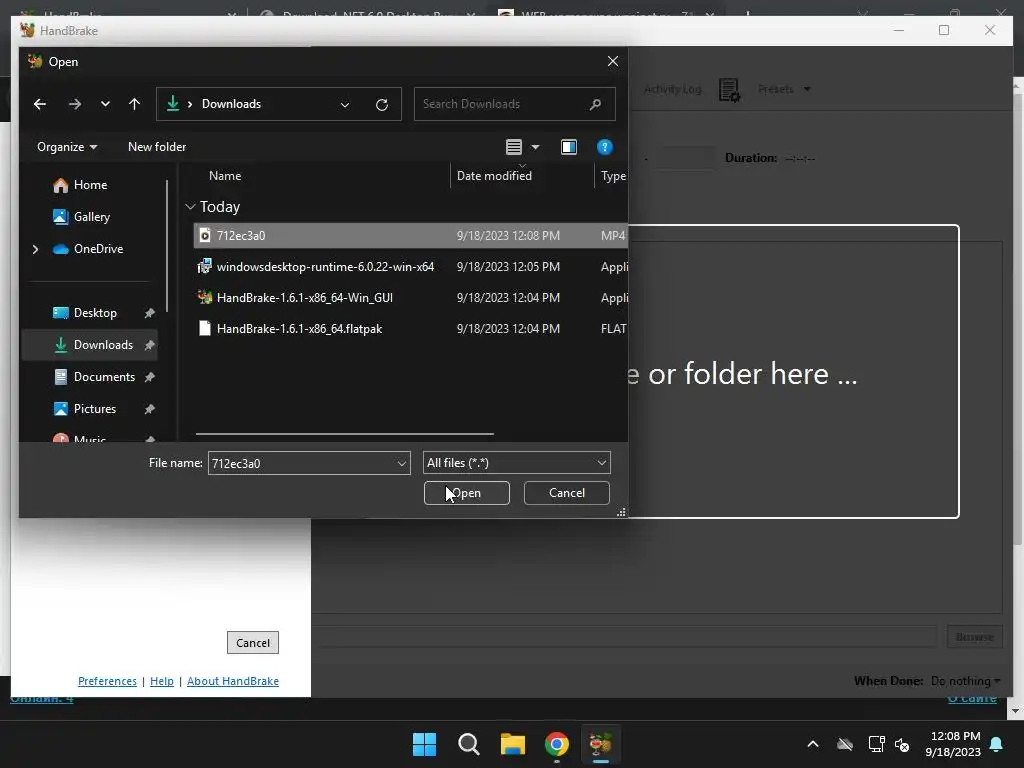Refresh the Downloads folder listing

pyautogui.click(x=382, y=104)
